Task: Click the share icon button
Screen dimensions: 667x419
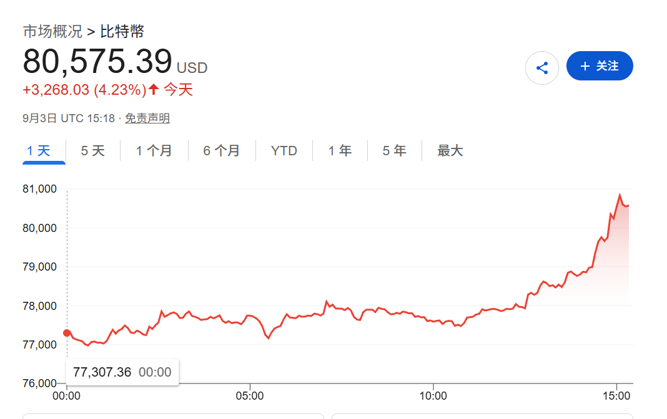Action: pyautogui.click(x=542, y=68)
